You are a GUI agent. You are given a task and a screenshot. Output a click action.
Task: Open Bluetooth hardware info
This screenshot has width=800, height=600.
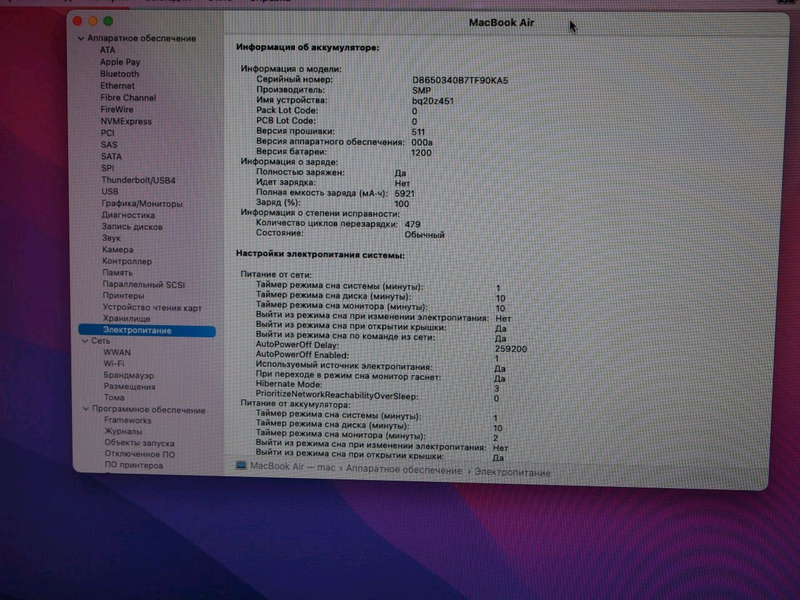coord(119,73)
